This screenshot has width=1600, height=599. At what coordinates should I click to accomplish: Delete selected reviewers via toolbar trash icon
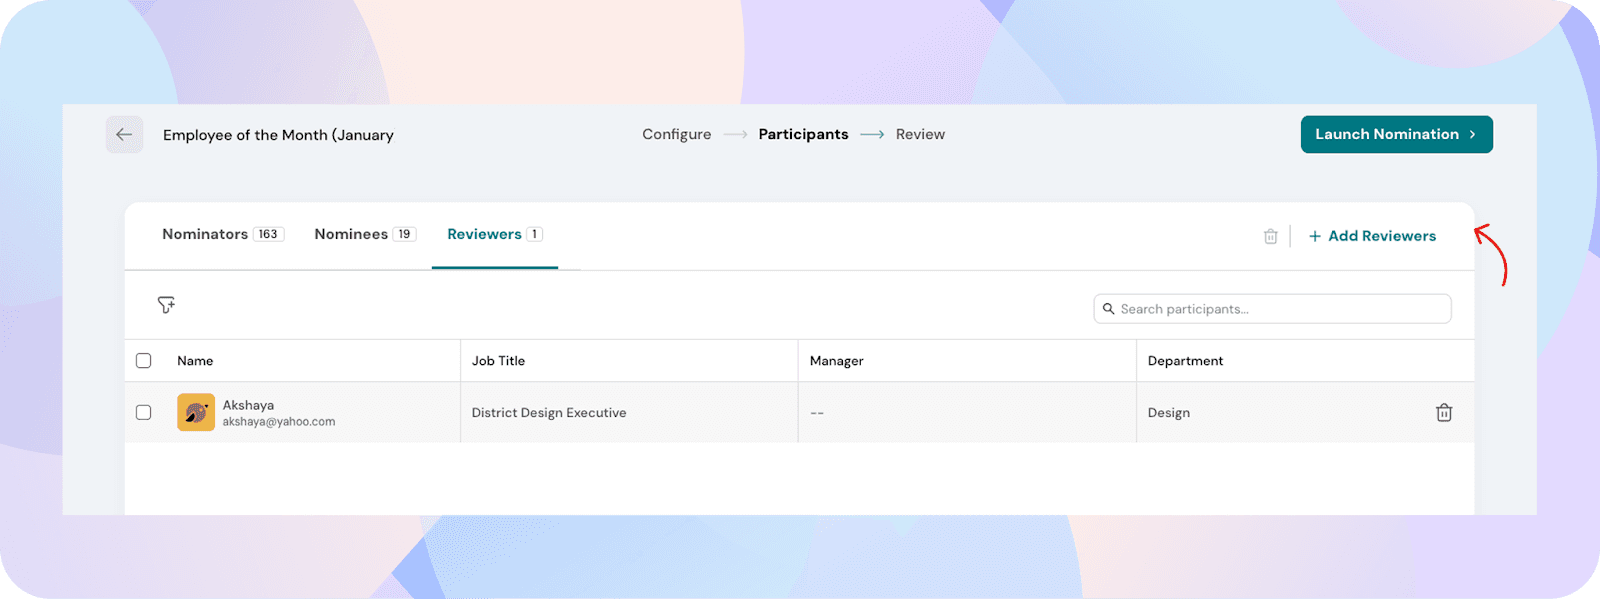click(x=1270, y=236)
